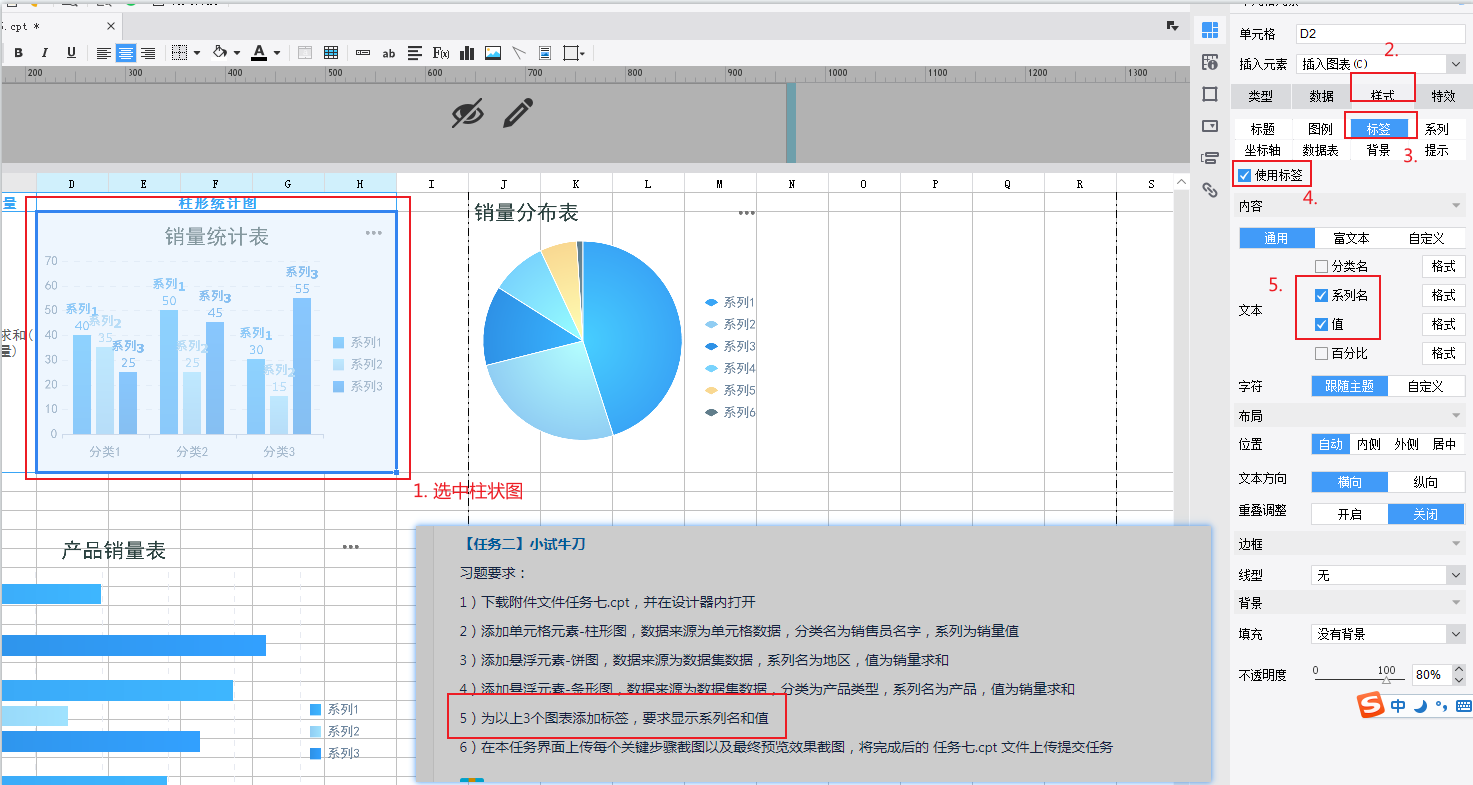This screenshot has height=785, width=1473.
Task: Apply italic formatting from the toolbar
Action: (x=44, y=53)
